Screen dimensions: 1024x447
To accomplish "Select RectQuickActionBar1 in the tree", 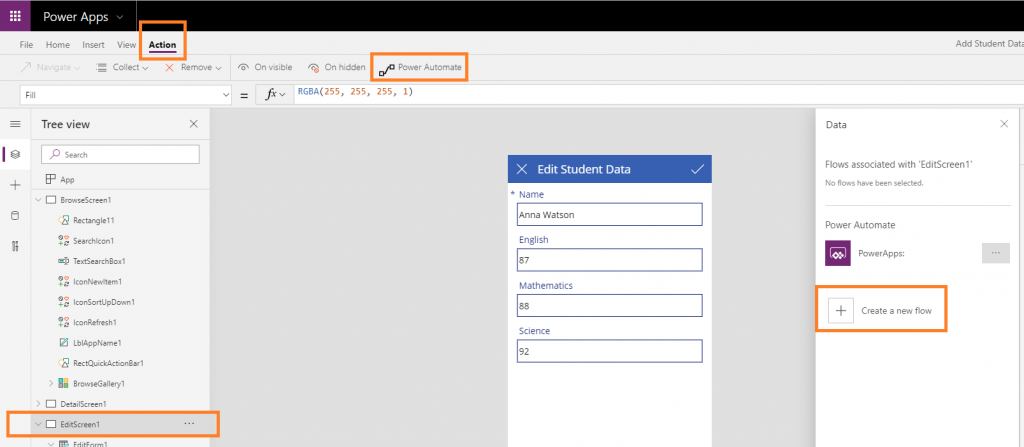I will (x=108, y=363).
